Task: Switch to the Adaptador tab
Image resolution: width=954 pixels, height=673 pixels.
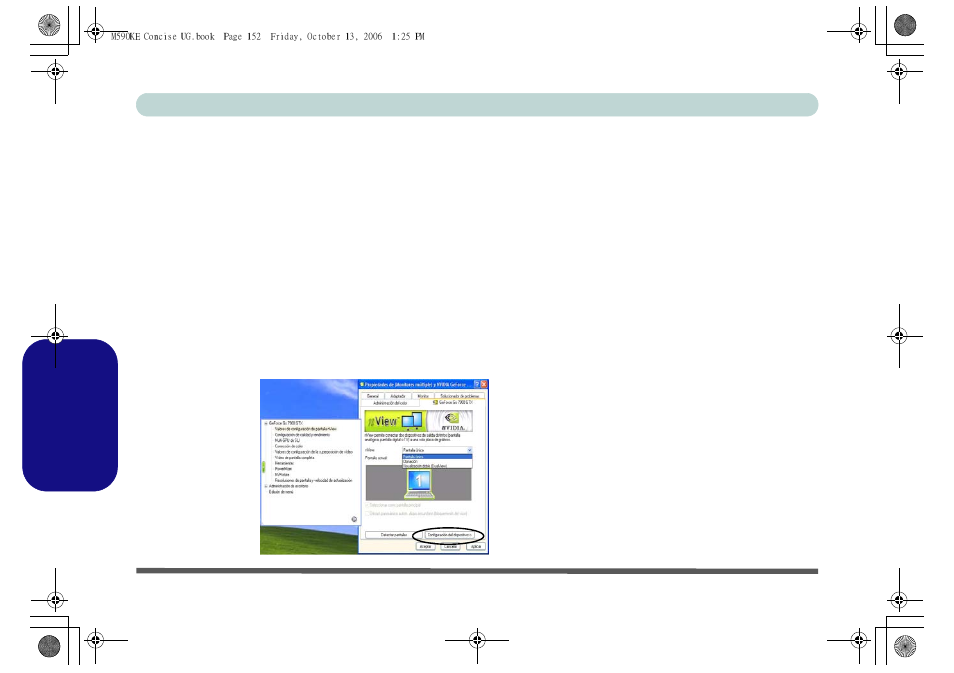Action: (x=398, y=396)
